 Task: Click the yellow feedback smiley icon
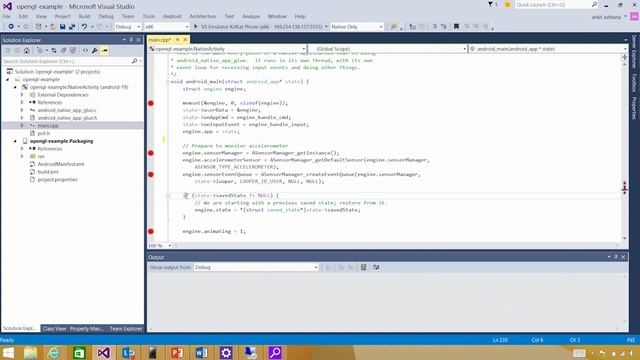point(507,4)
